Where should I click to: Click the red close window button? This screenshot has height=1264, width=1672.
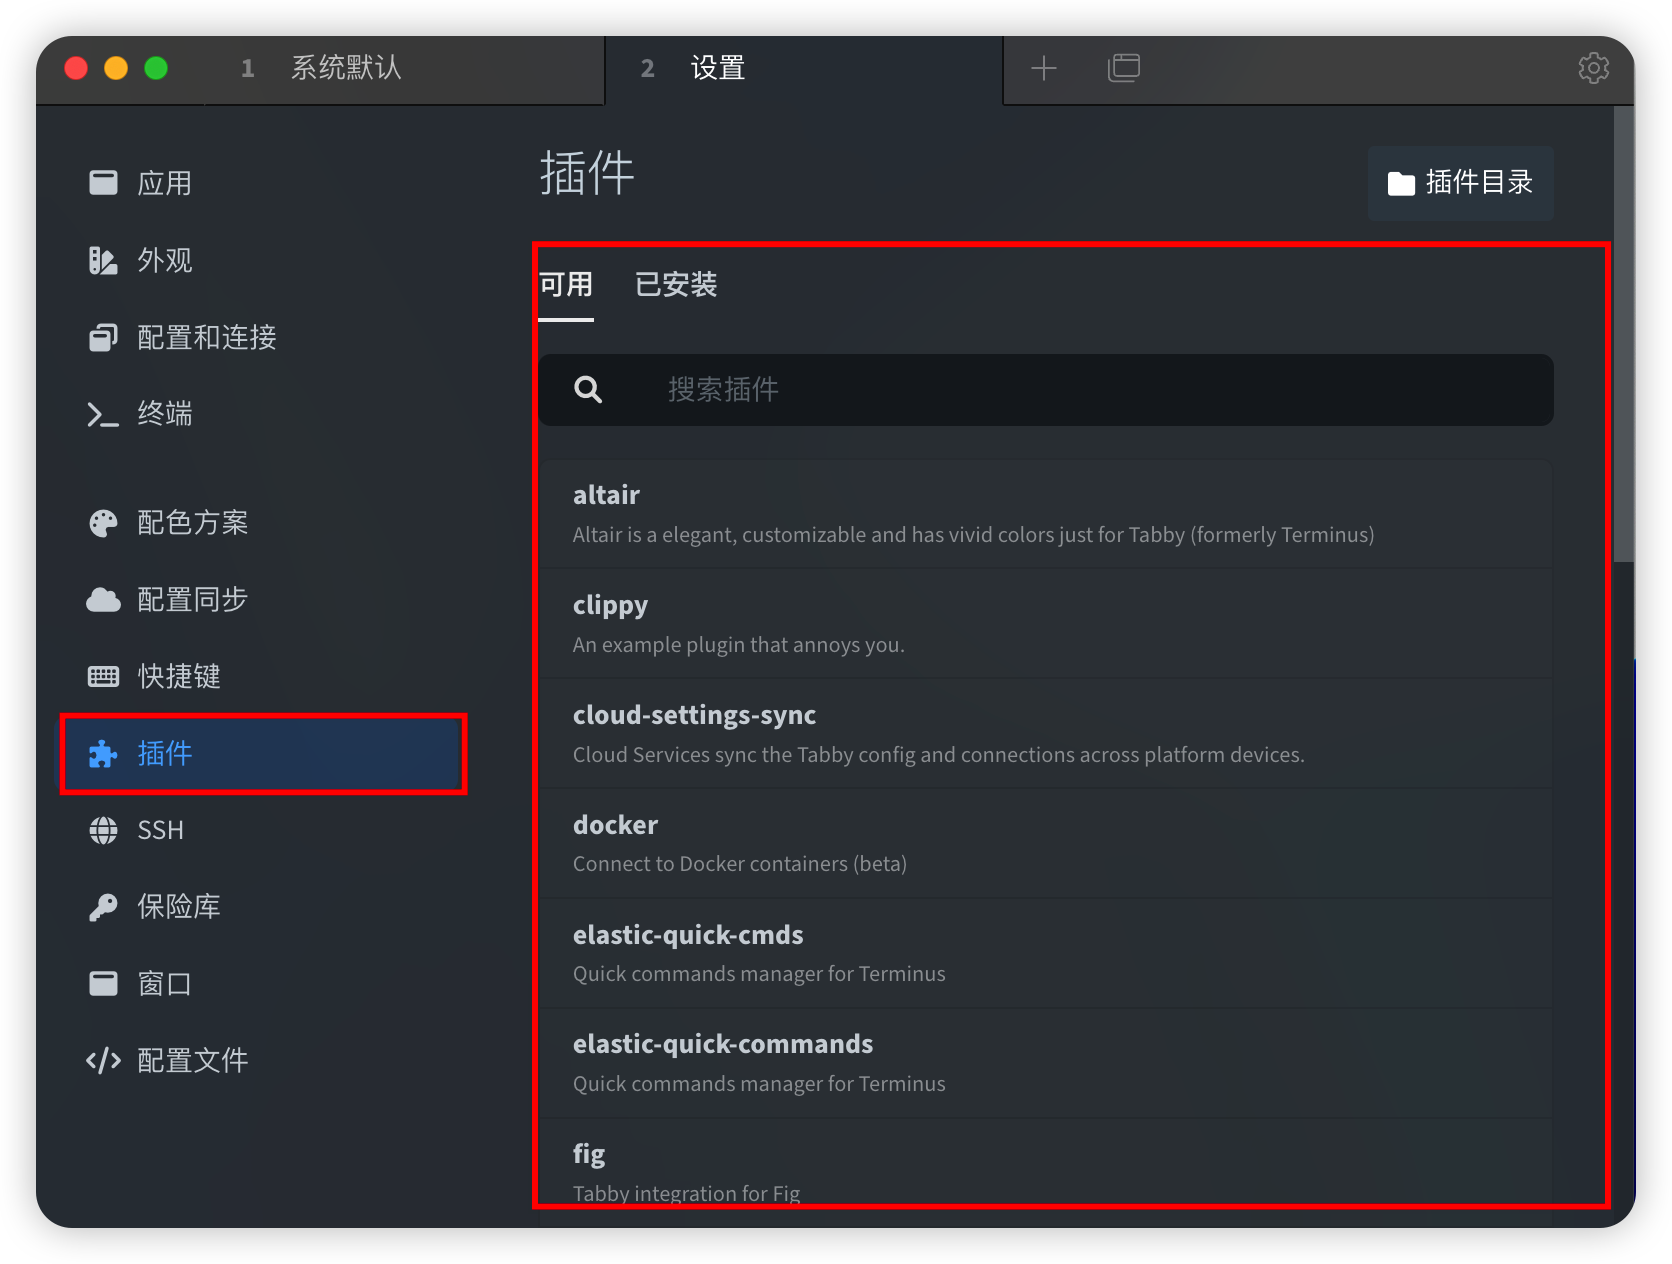(76, 68)
